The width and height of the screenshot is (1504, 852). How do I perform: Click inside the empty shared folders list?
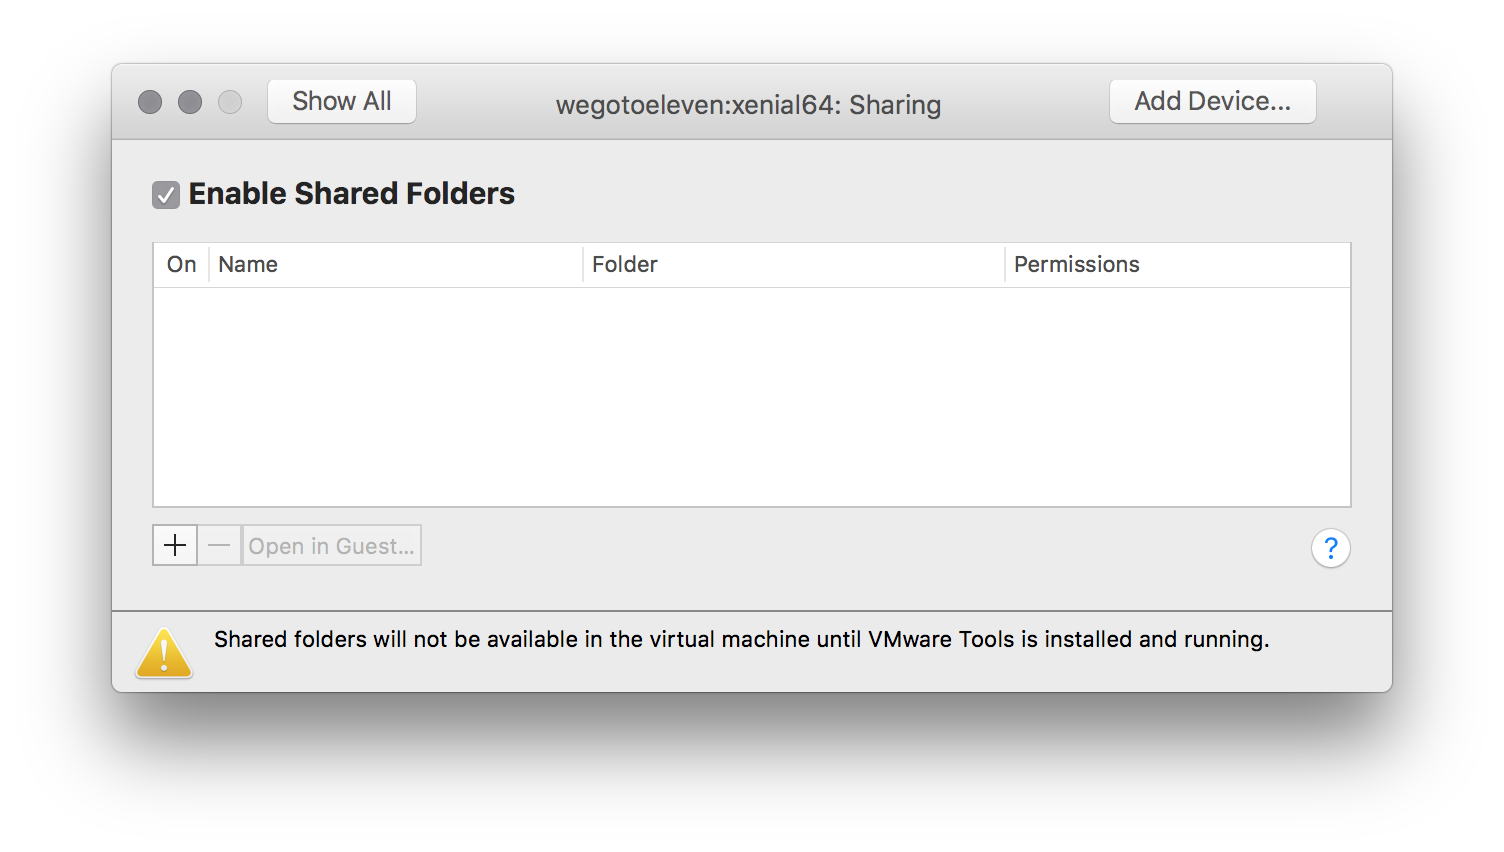pos(752,397)
